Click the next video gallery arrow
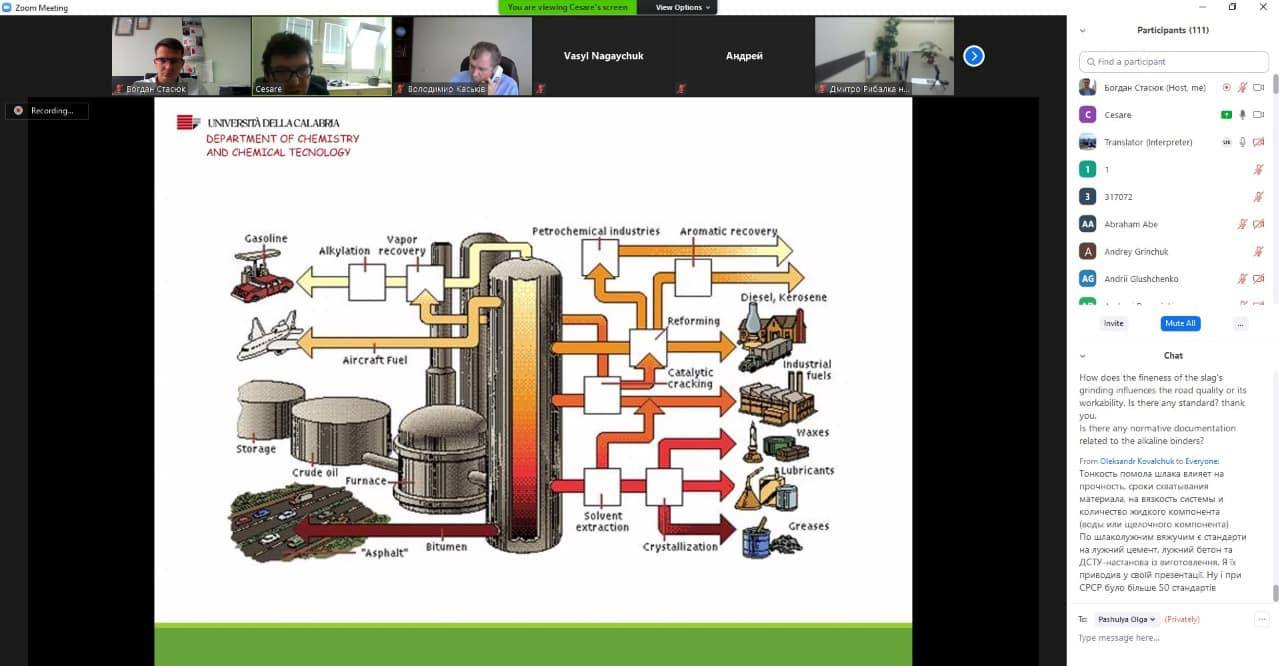This screenshot has width=1280, height=666. [973, 56]
